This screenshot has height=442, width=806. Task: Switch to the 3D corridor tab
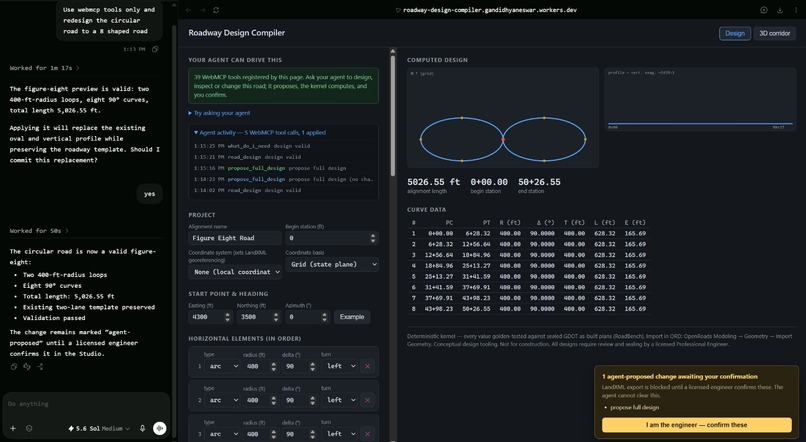click(x=775, y=33)
